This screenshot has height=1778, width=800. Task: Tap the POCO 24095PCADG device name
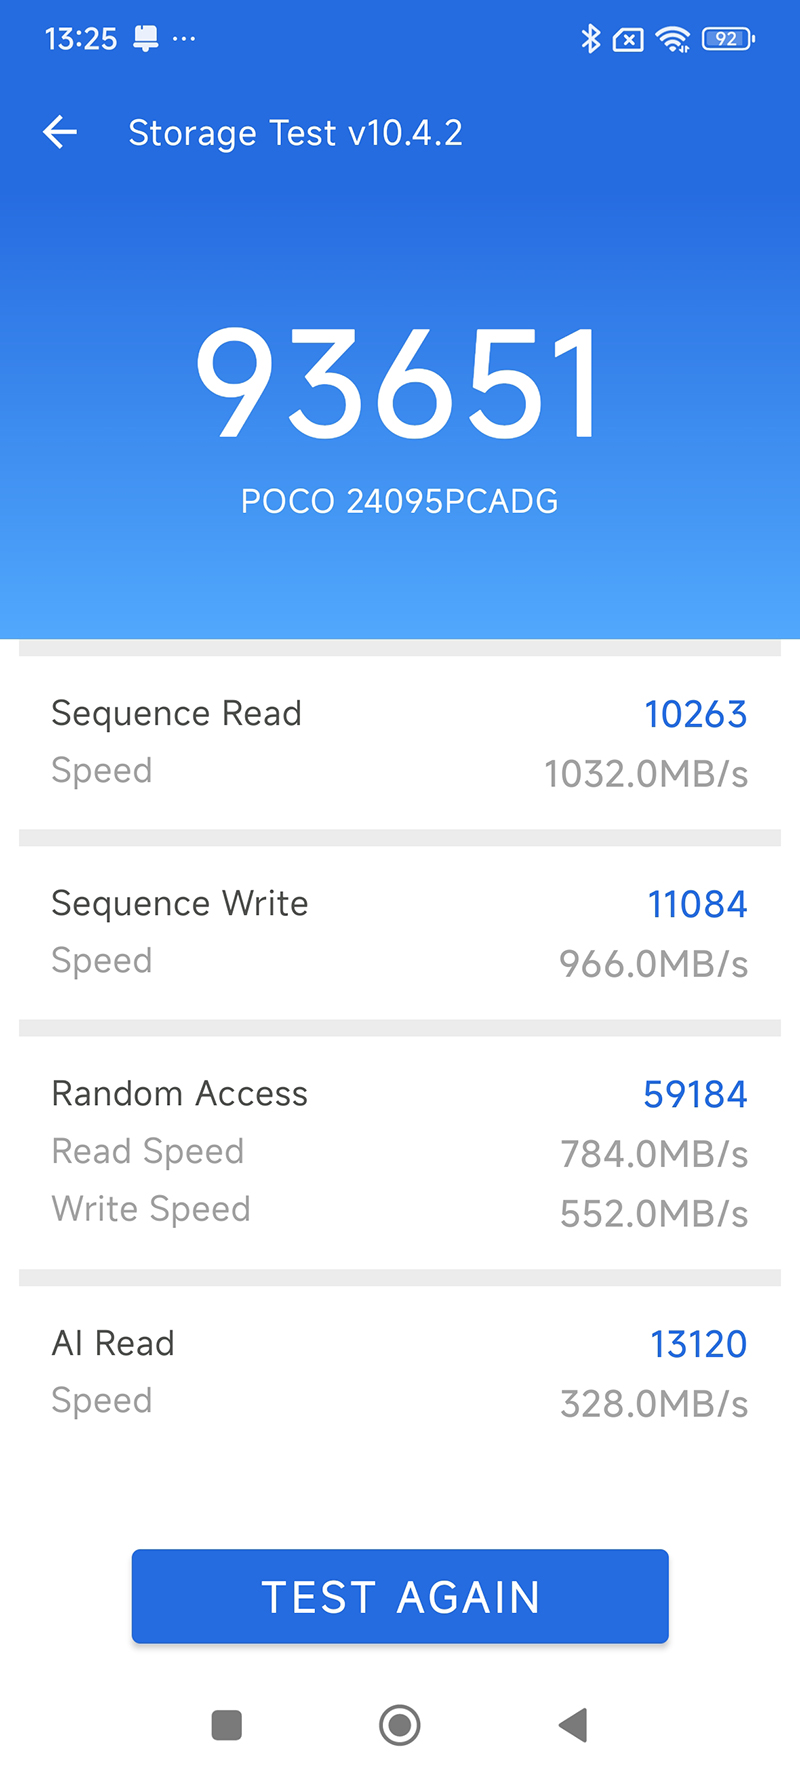(x=399, y=501)
